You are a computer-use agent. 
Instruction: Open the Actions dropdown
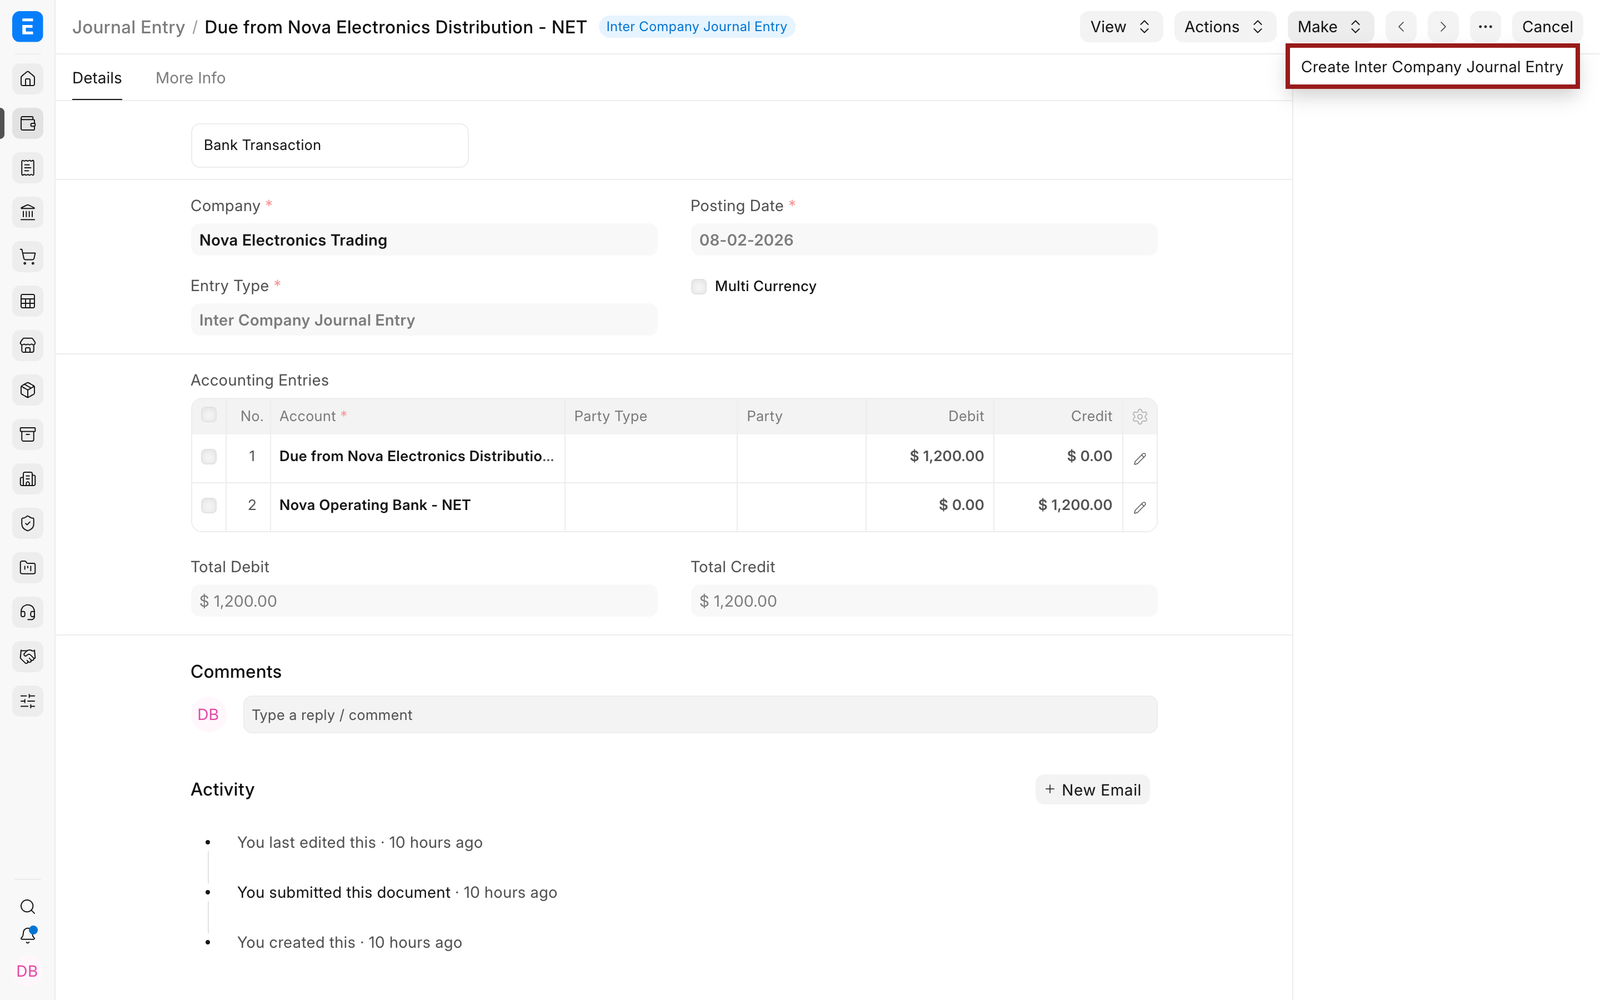pos(1225,27)
